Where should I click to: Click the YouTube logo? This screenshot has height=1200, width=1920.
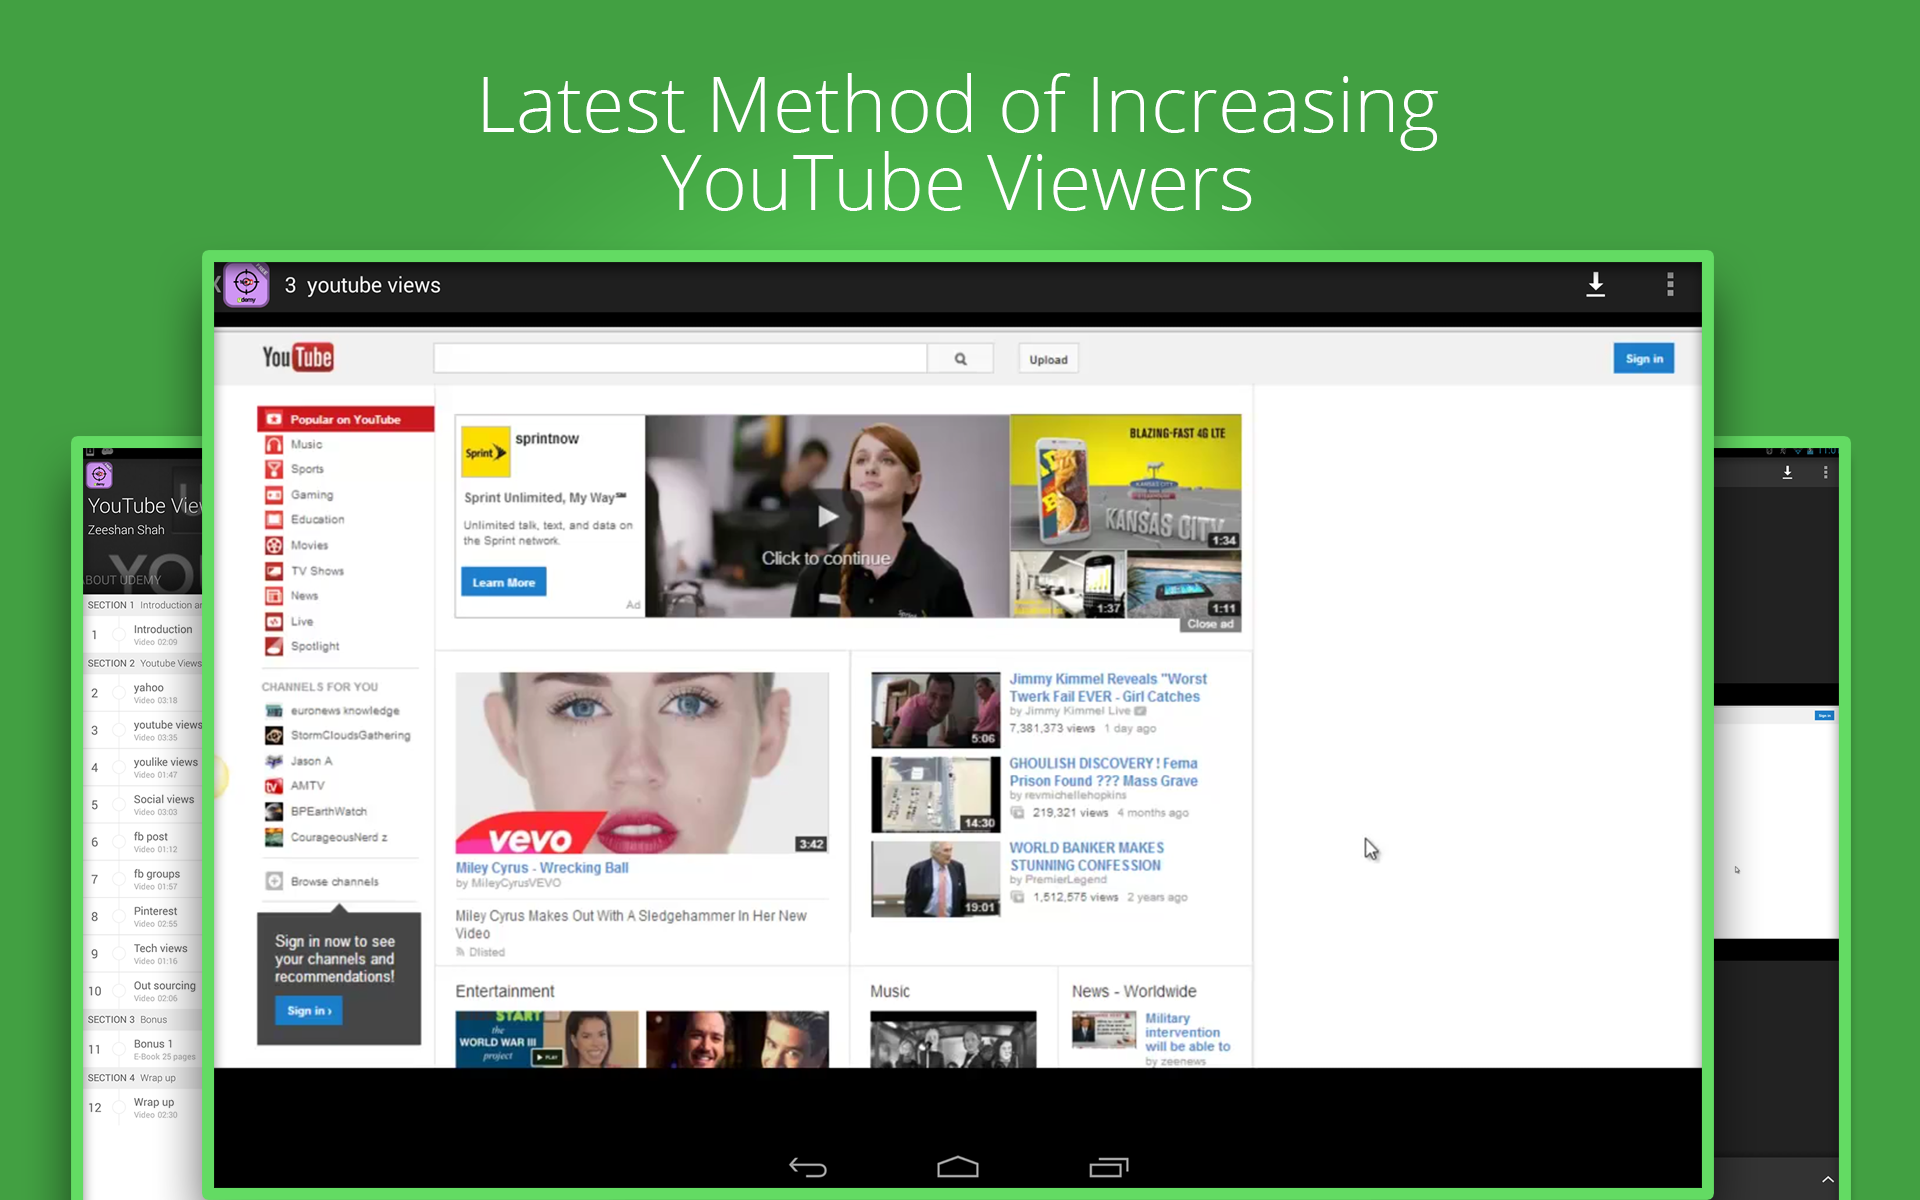tap(298, 358)
